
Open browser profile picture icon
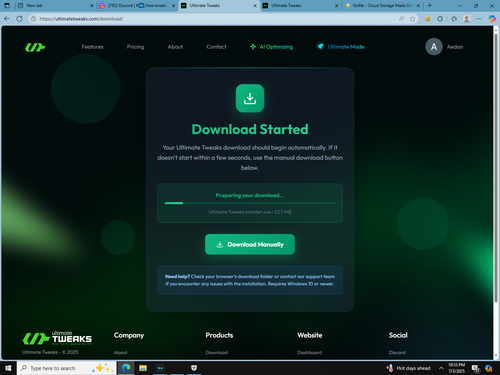pos(467,19)
